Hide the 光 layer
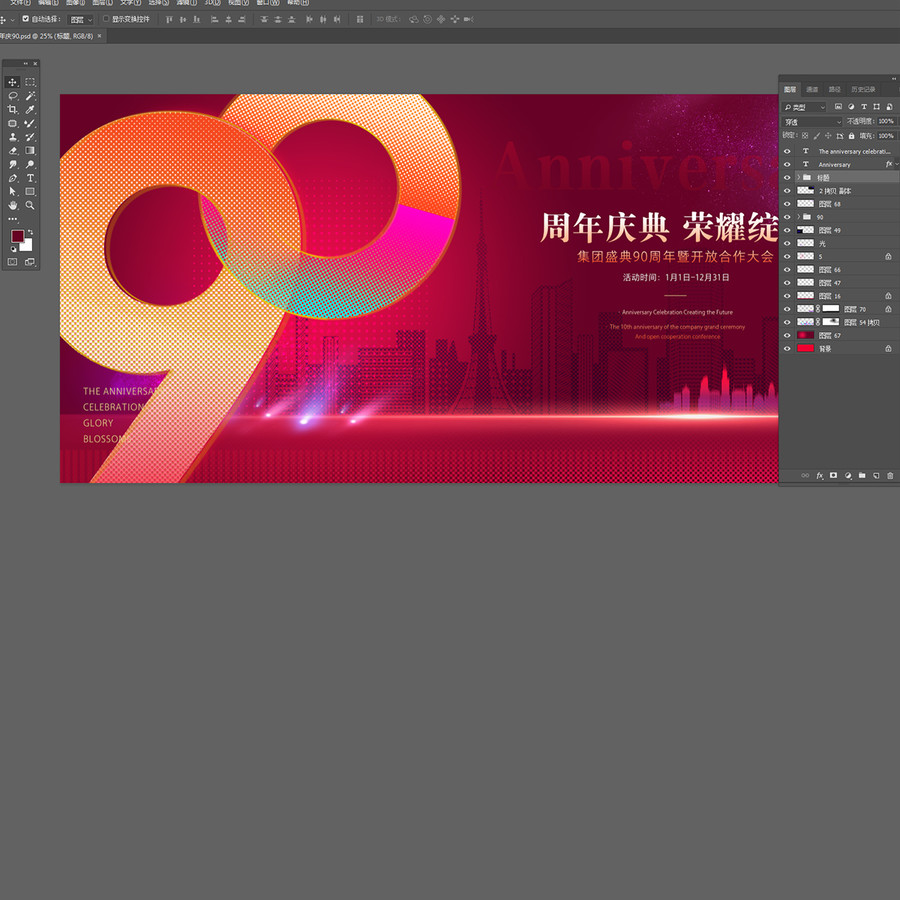The height and width of the screenshot is (900, 900). (788, 243)
